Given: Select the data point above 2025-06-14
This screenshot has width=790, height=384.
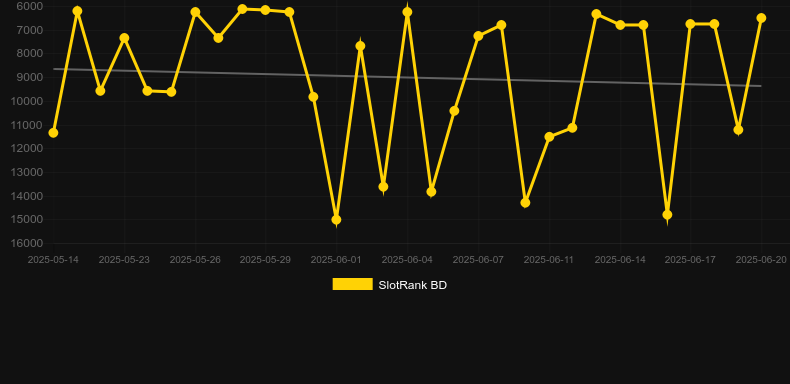Looking at the screenshot, I should pyautogui.click(x=620, y=25).
